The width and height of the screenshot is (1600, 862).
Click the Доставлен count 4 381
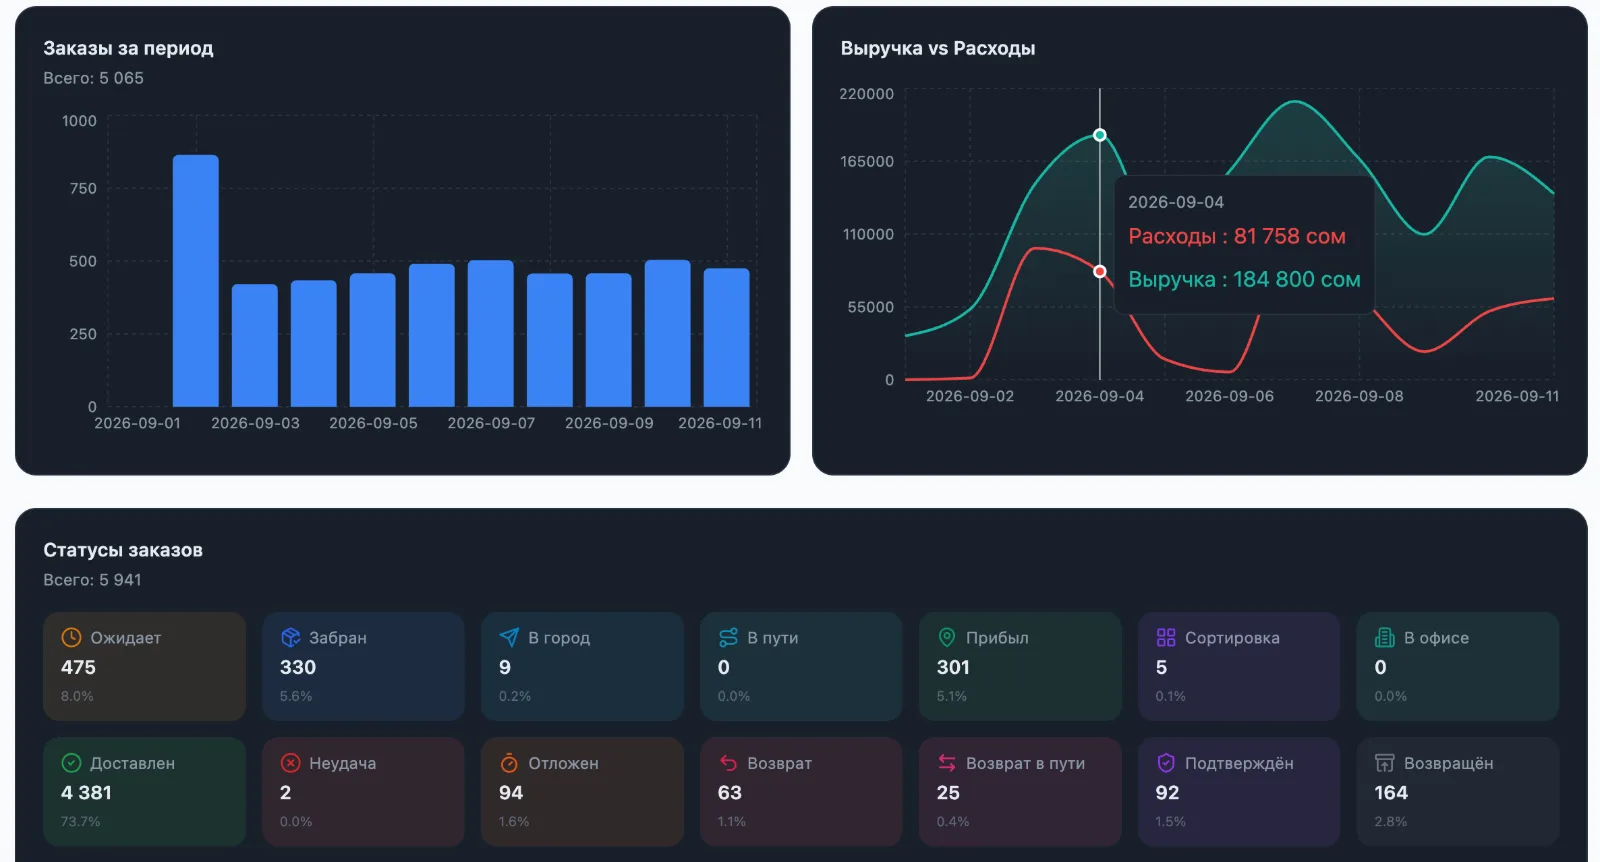(86, 792)
